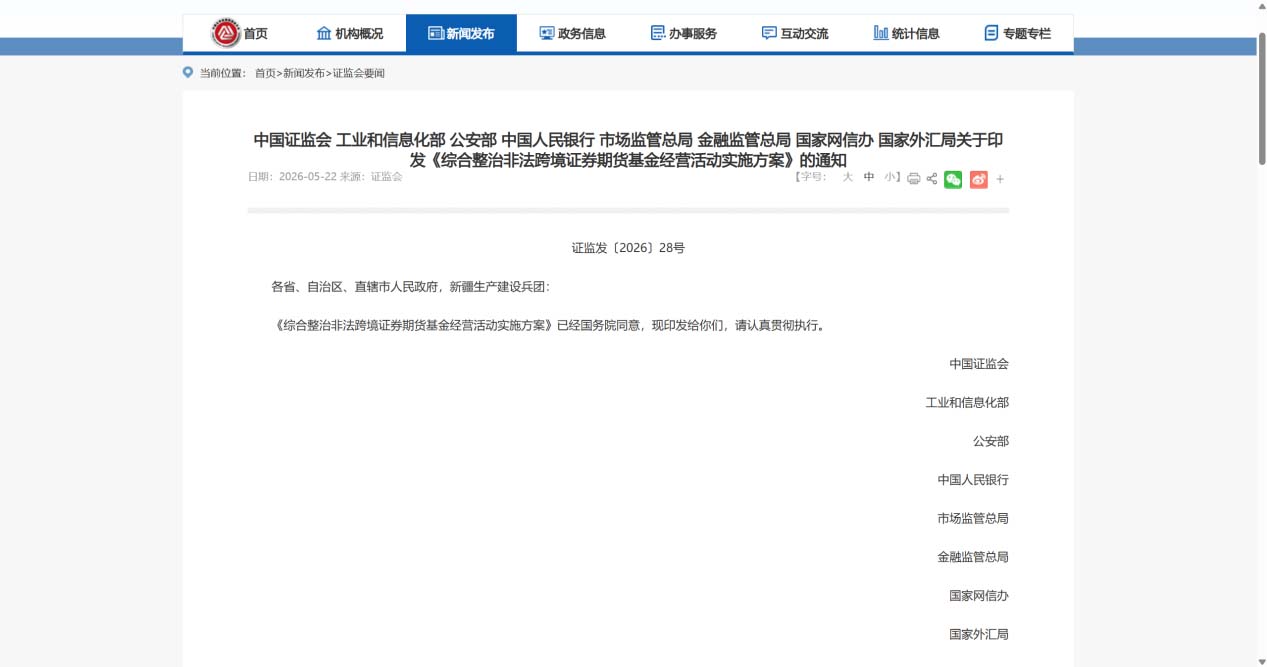Click the signatory text 国家外汇局

(979, 634)
